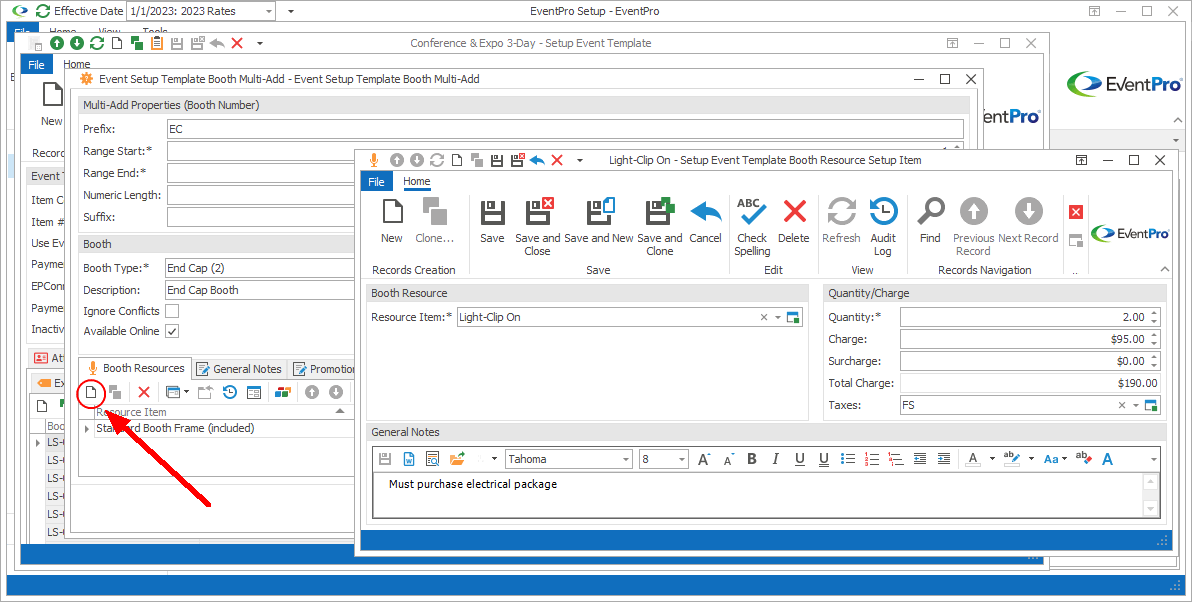This screenshot has height=602, width=1192.
Task: Click Refresh in the View group
Action: [x=841, y=222]
